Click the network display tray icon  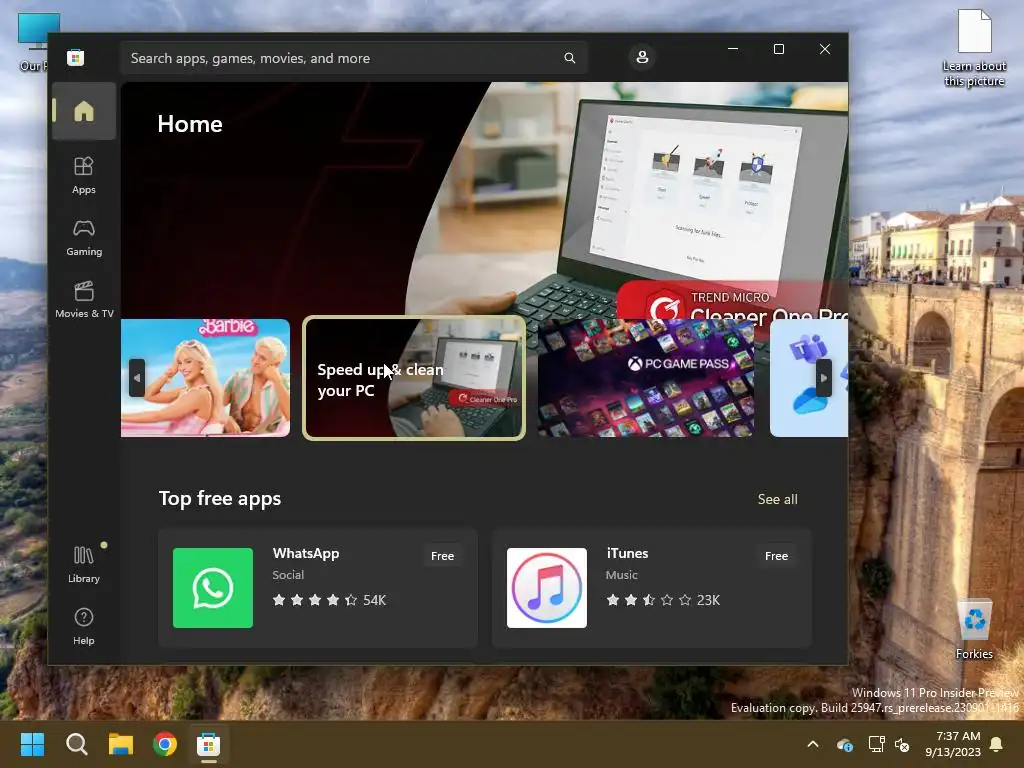[876, 744]
